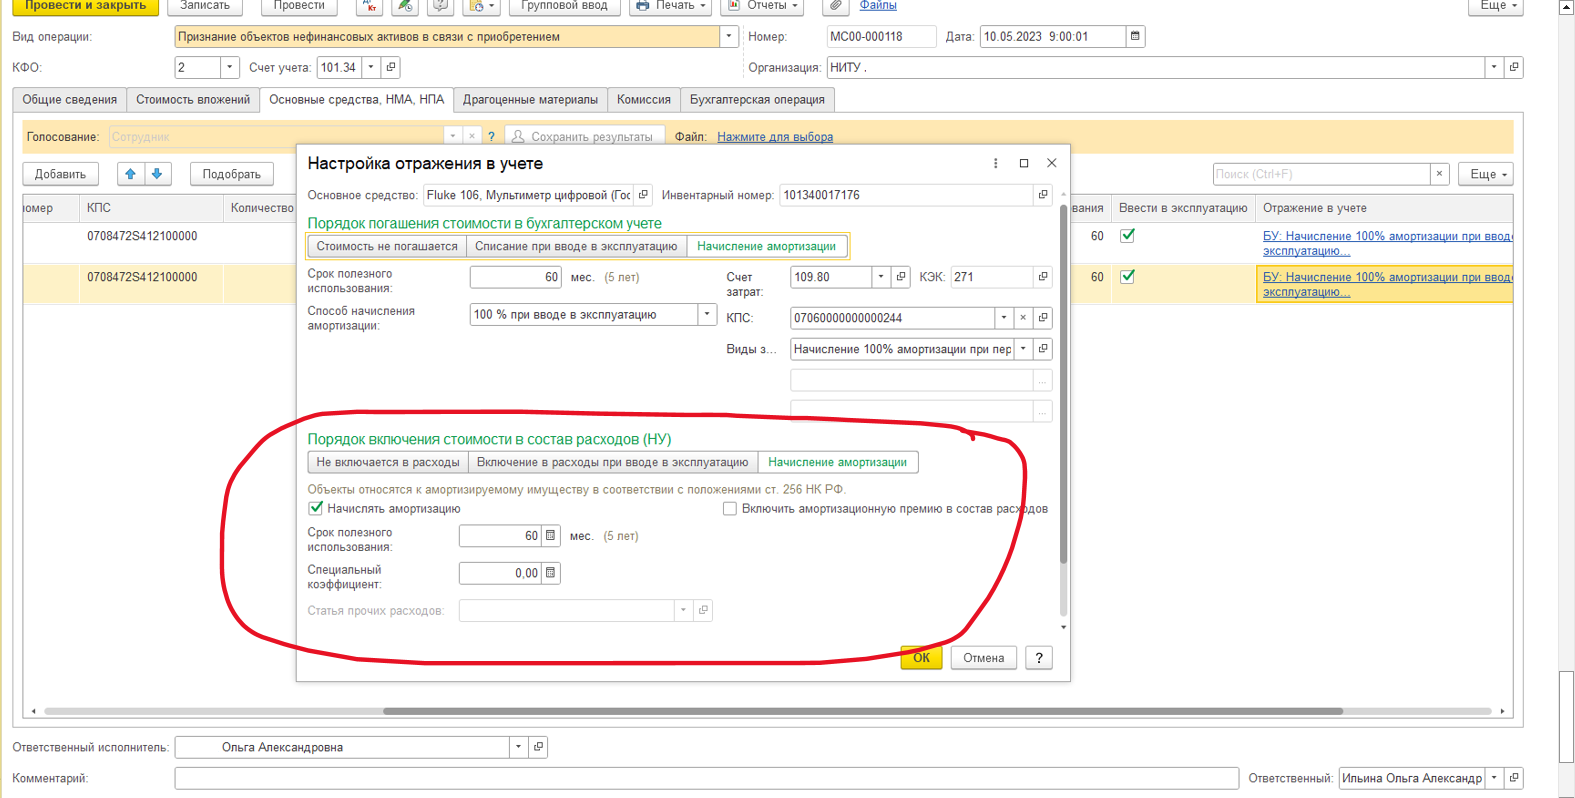Expand Организация dropdown
The width and height of the screenshot is (1575, 798).
point(1494,68)
